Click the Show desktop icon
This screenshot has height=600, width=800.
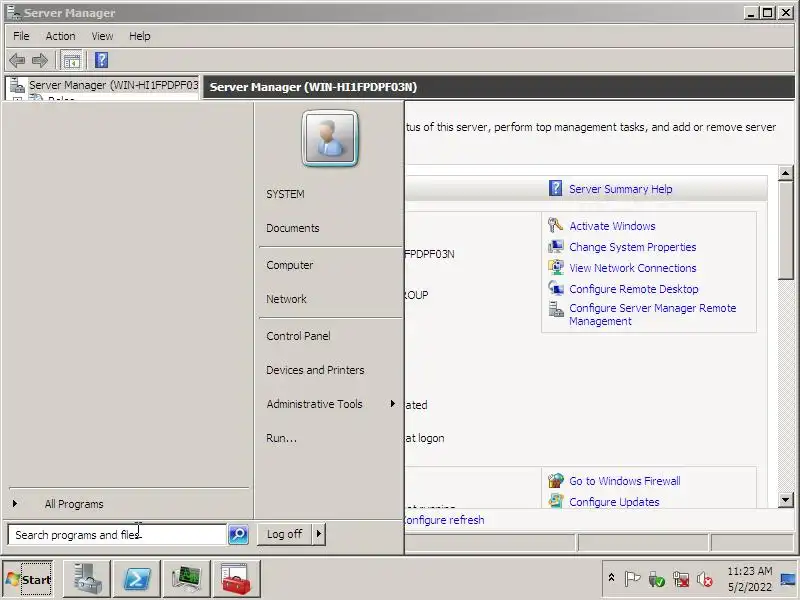pyautogui.click(x=789, y=579)
